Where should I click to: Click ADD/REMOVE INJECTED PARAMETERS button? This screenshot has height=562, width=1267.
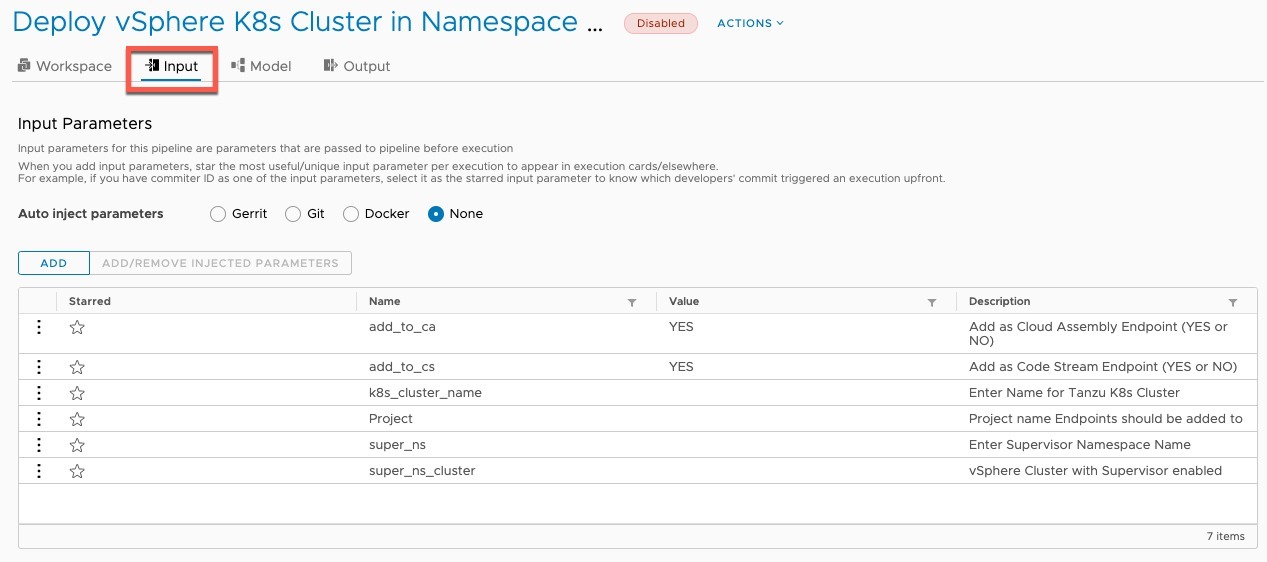pyautogui.click(x=220, y=263)
